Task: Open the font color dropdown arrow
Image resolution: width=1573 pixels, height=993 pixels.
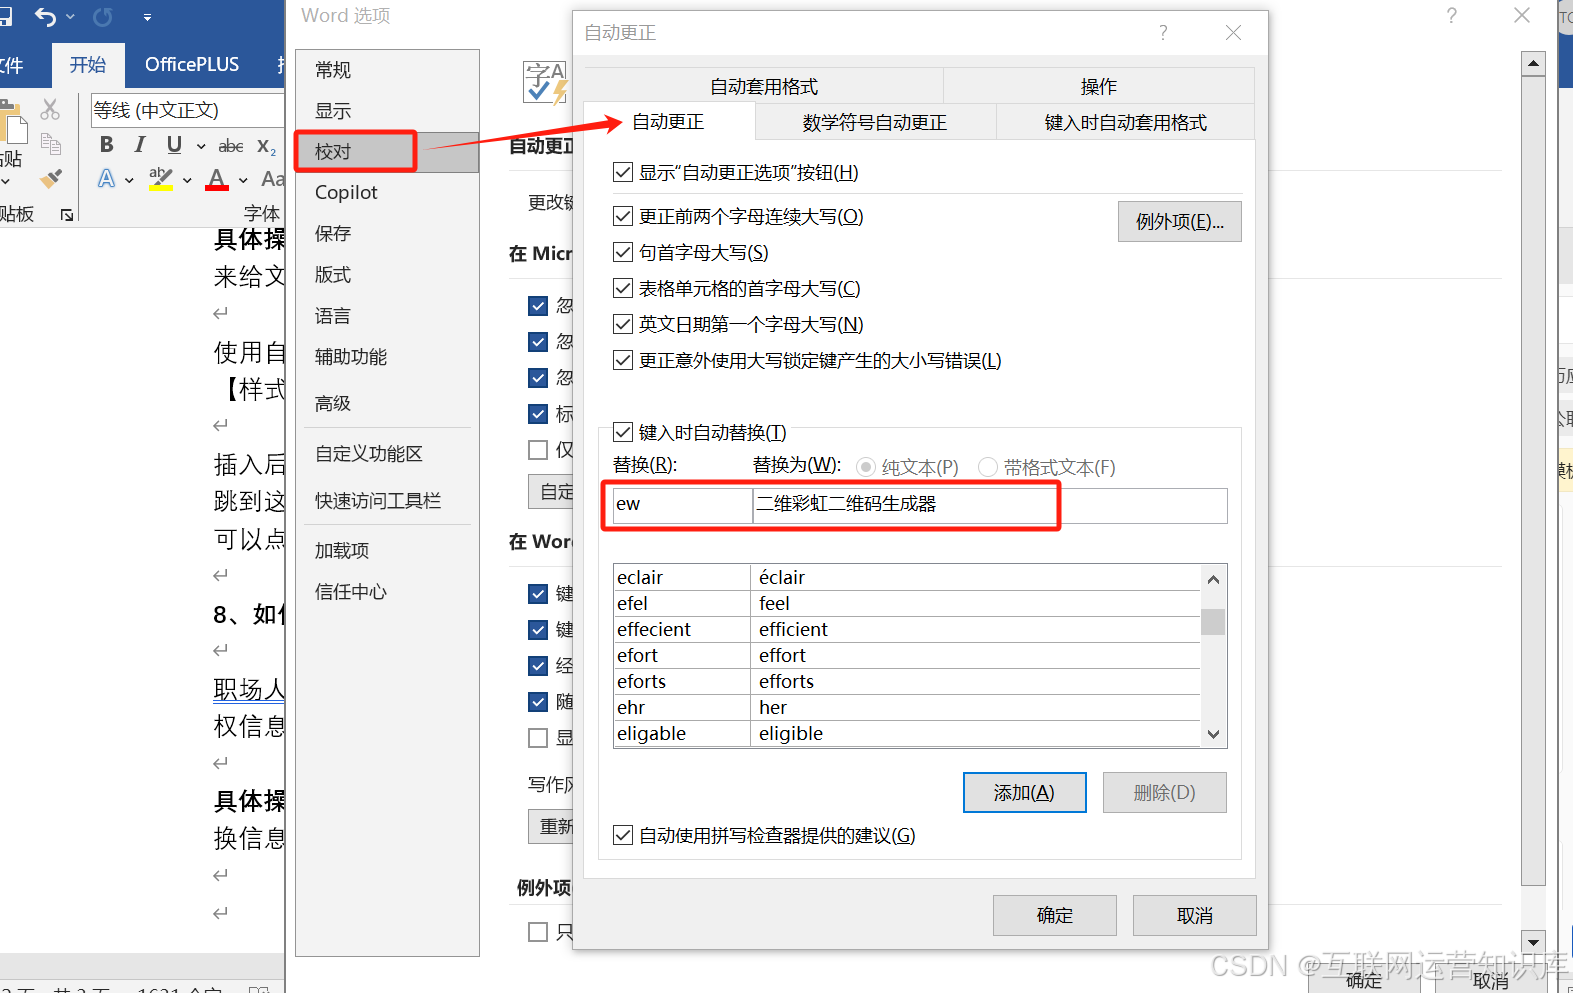Action: (x=243, y=180)
